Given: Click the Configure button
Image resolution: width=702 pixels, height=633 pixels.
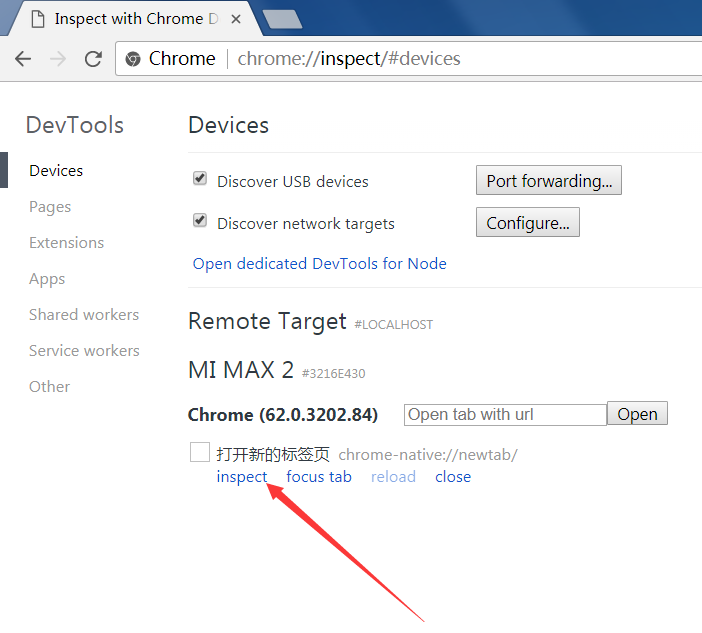Looking at the screenshot, I should point(527,222).
